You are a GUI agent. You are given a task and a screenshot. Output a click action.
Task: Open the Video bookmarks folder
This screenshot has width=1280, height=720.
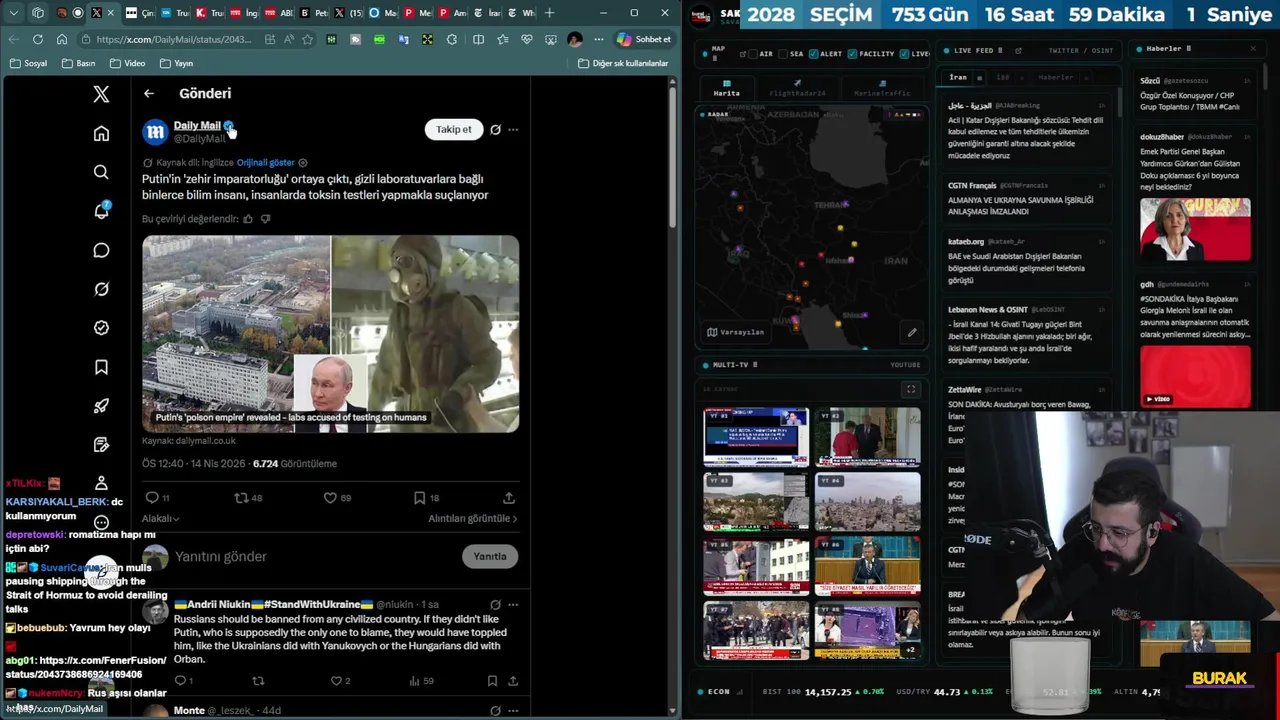tap(128, 63)
